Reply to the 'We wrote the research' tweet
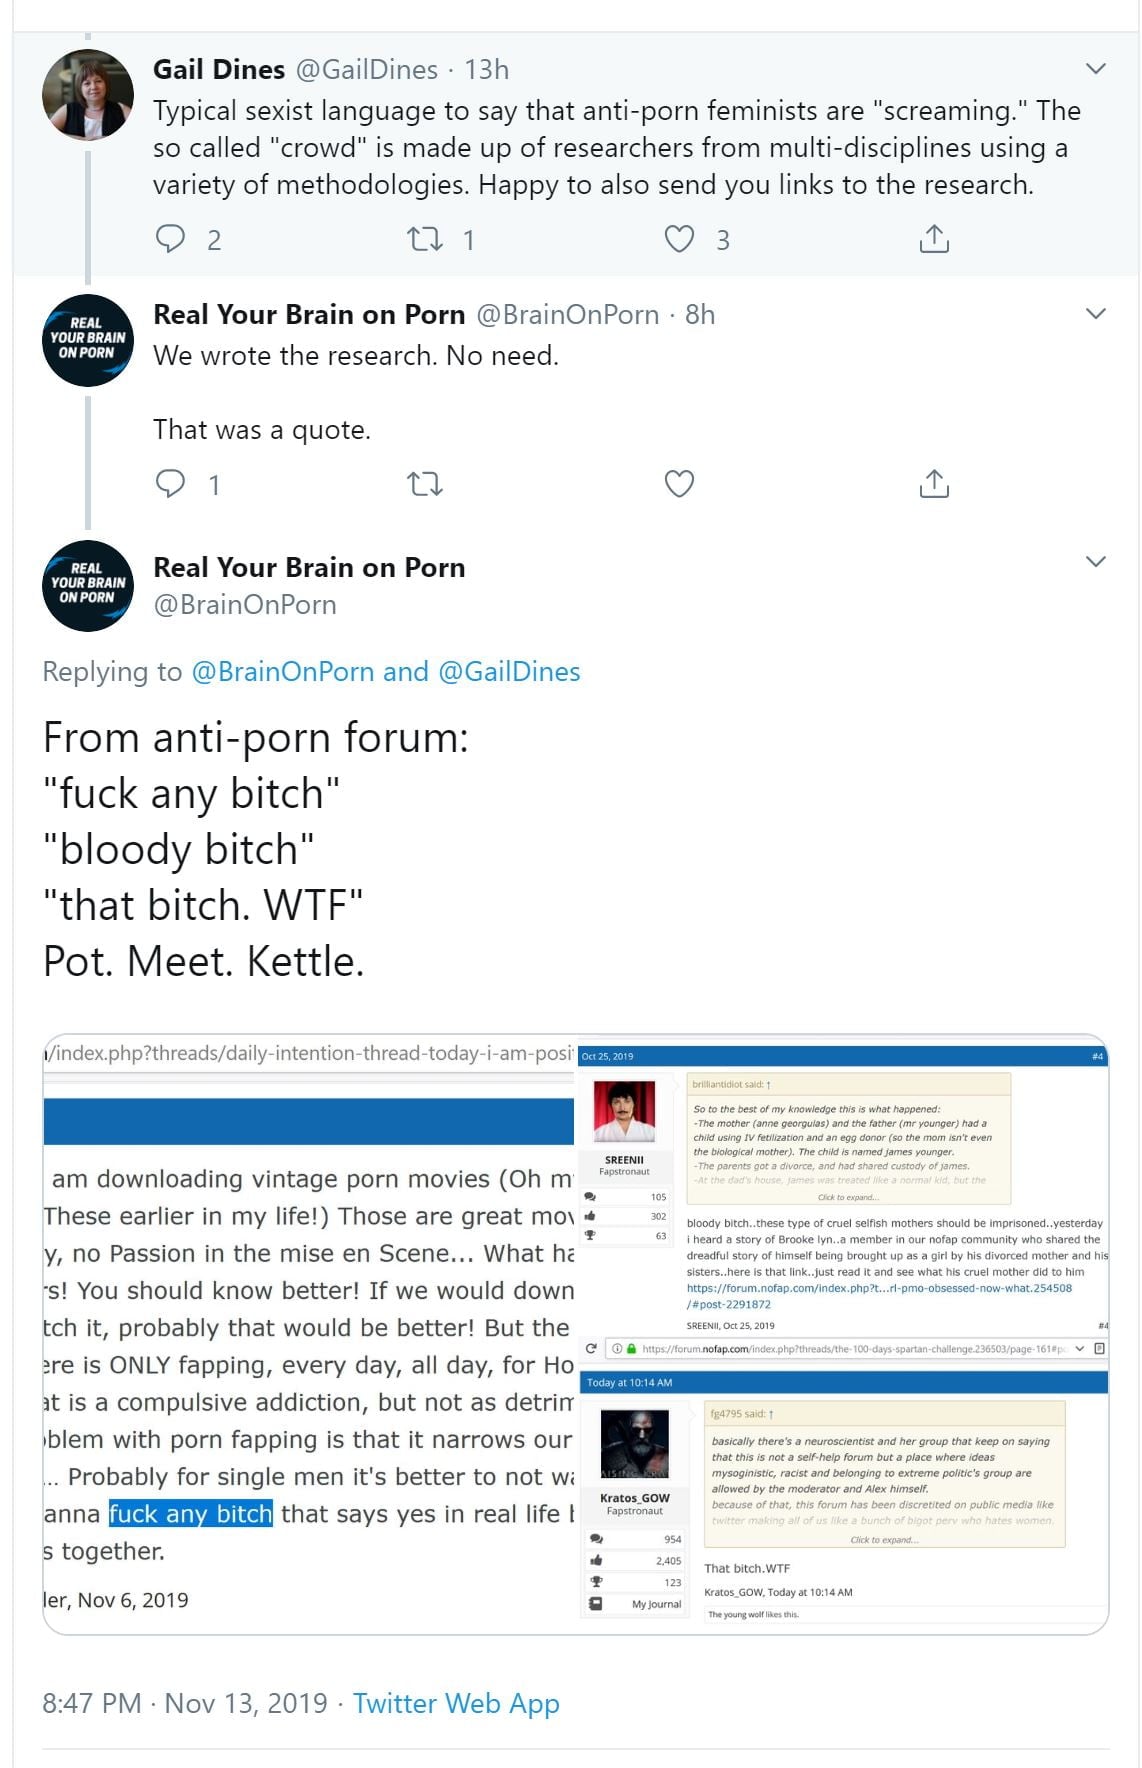1142x1768 pixels. pyautogui.click(x=171, y=484)
